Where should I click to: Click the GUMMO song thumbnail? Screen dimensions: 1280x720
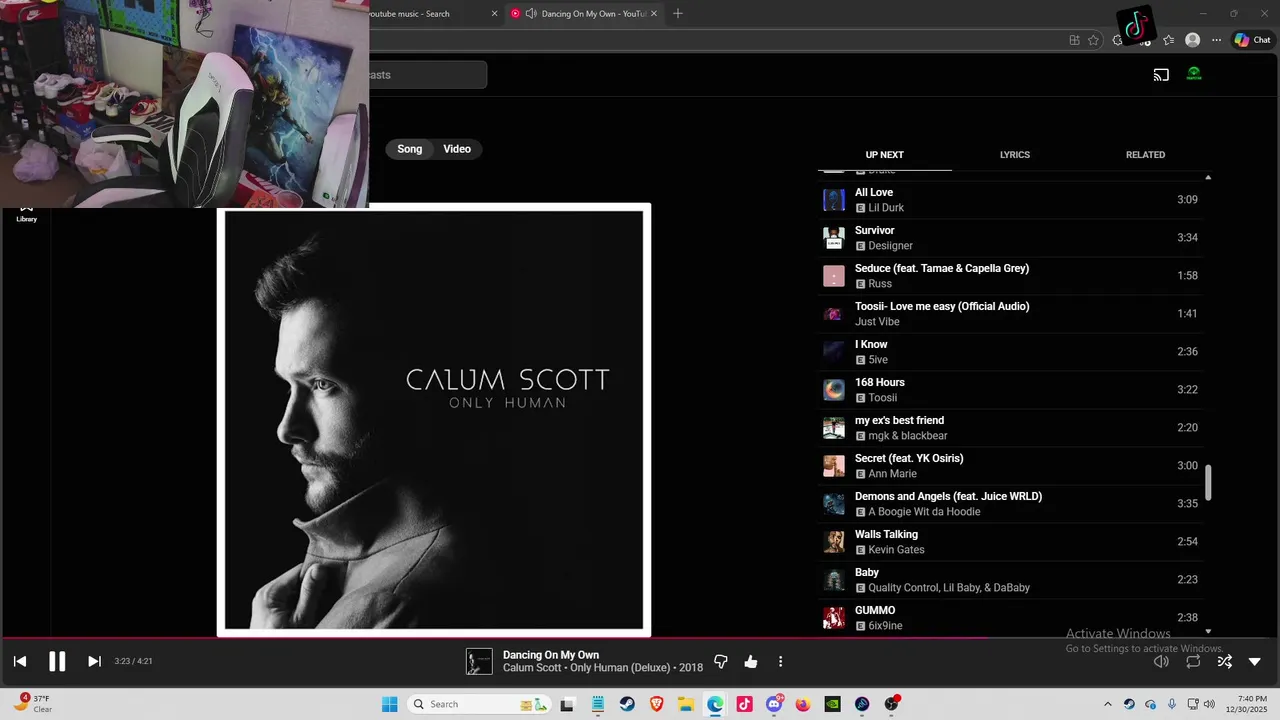[x=834, y=618]
